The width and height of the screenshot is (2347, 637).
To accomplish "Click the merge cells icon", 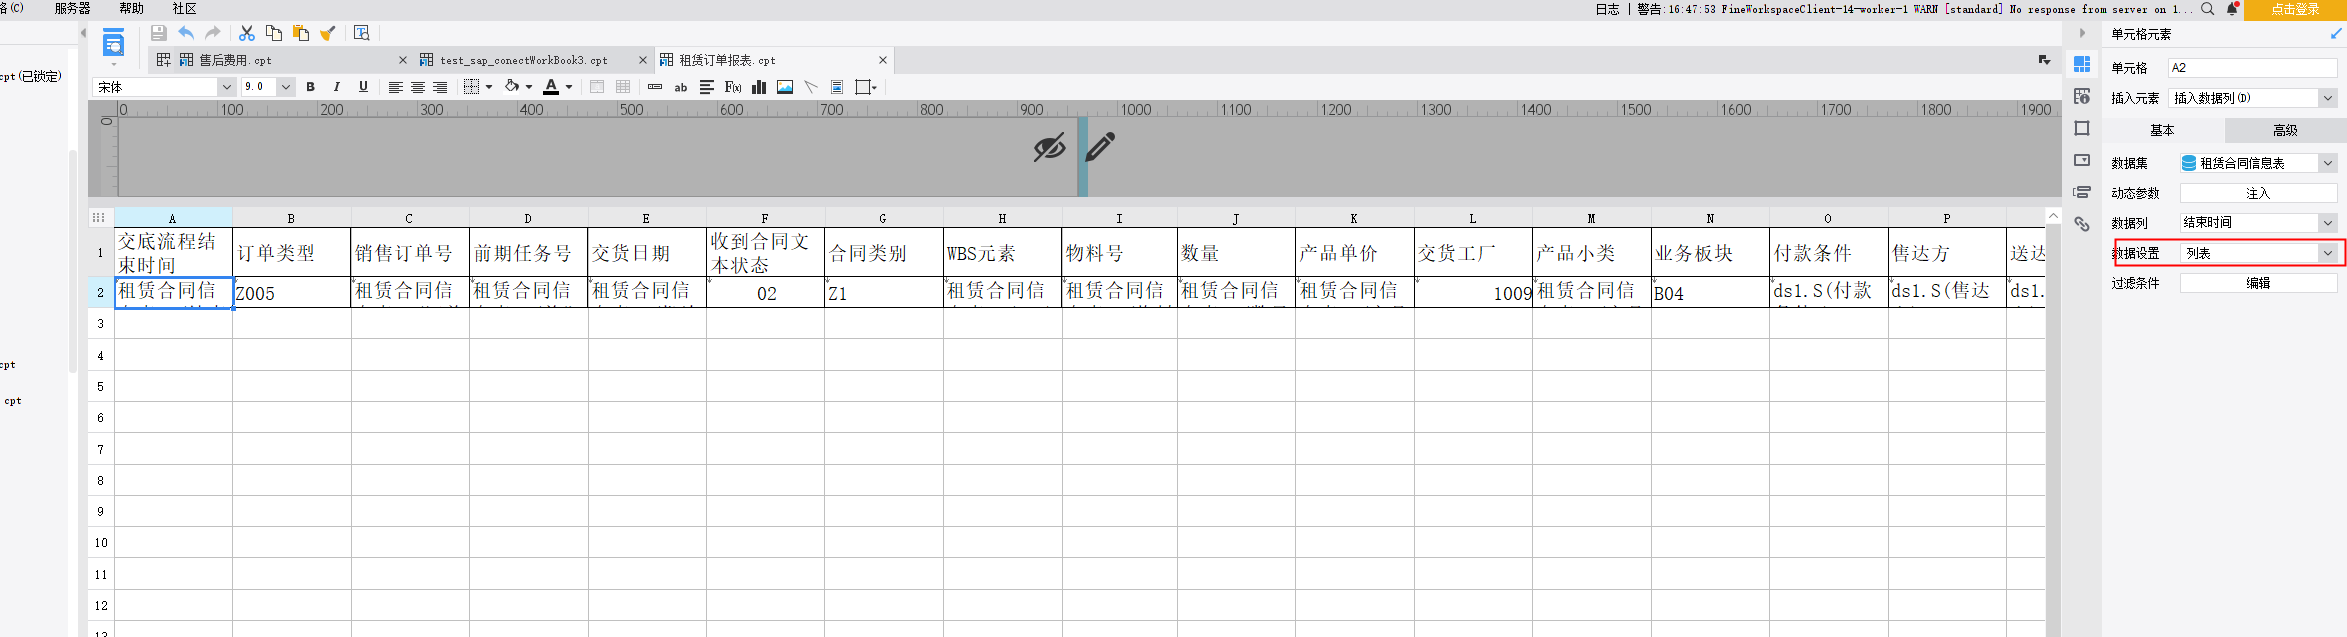I will click(597, 87).
